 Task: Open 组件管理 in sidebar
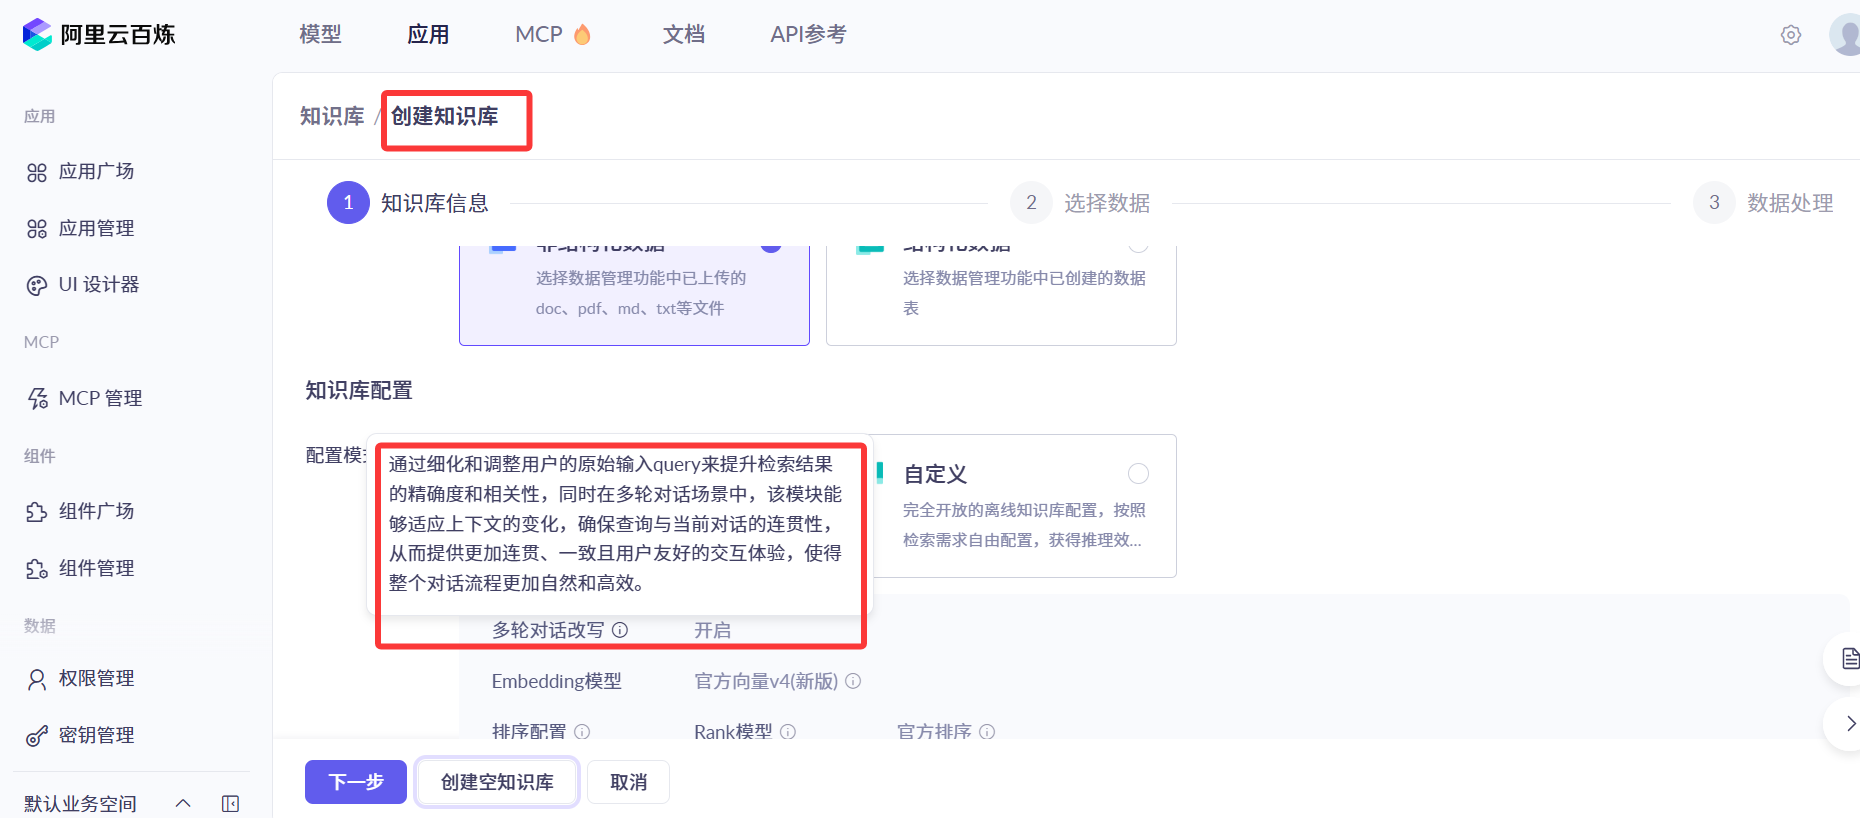pyautogui.click(x=96, y=568)
